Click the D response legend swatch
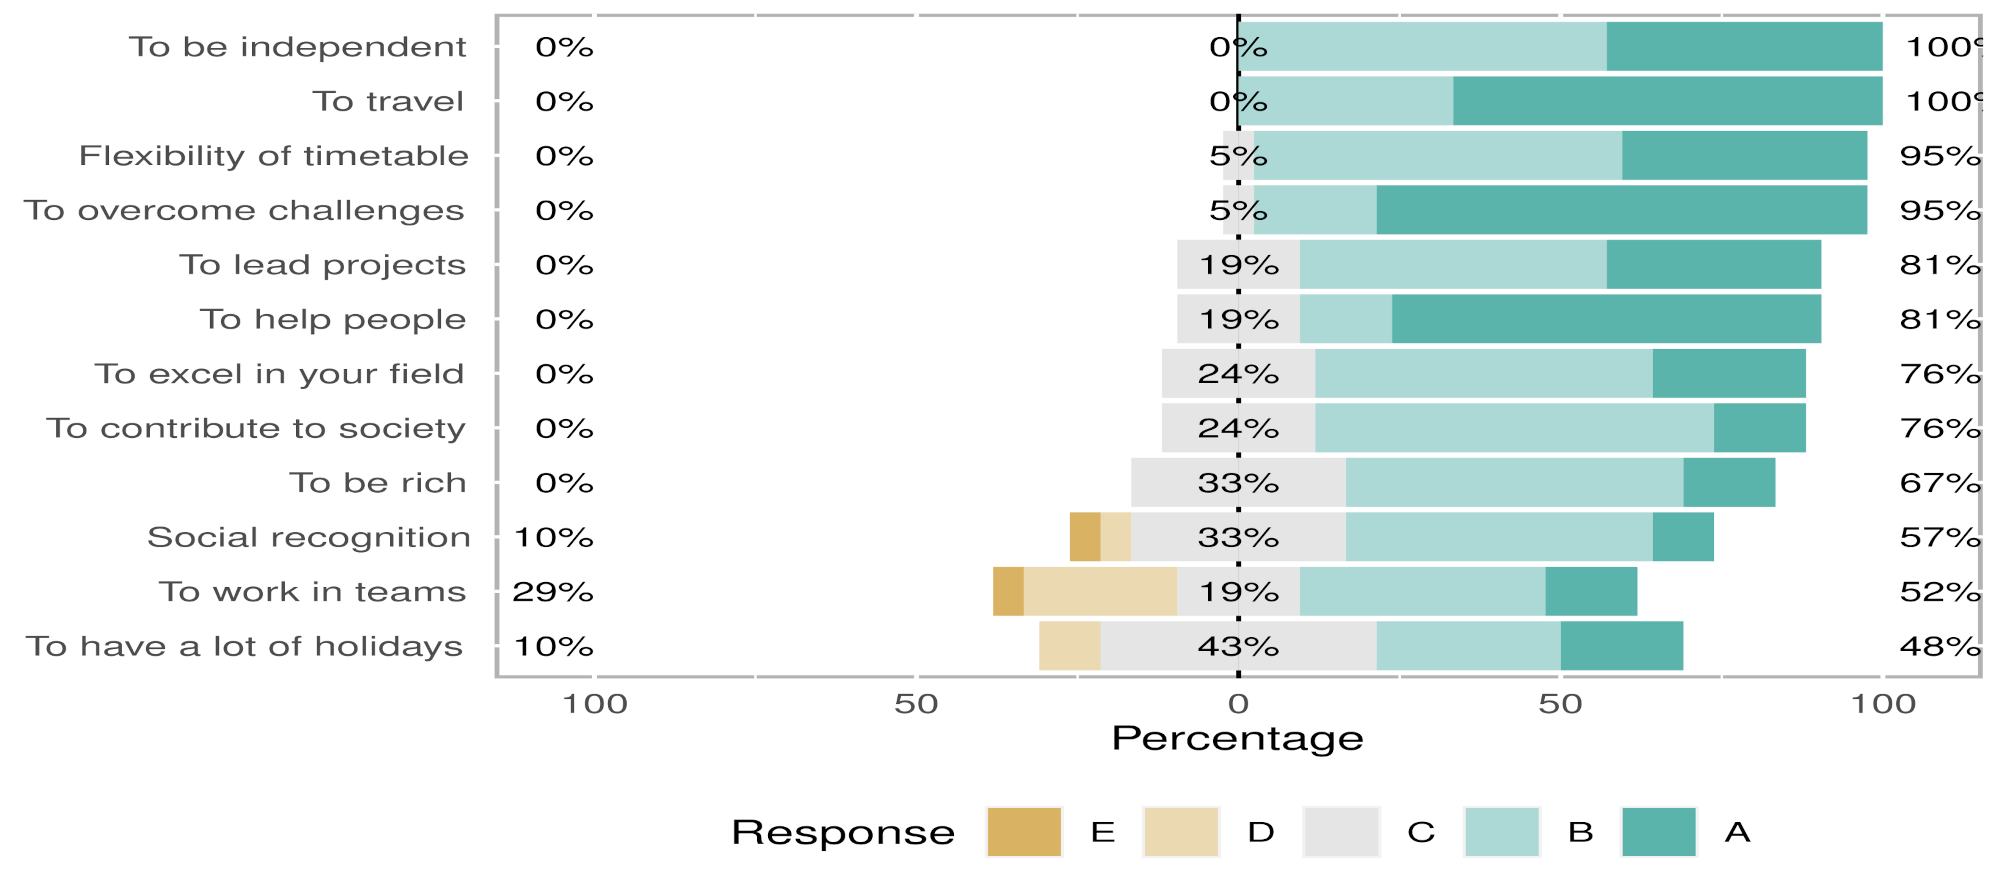2000x879 pixels. pyautogui.click(x=1181, y=832)
